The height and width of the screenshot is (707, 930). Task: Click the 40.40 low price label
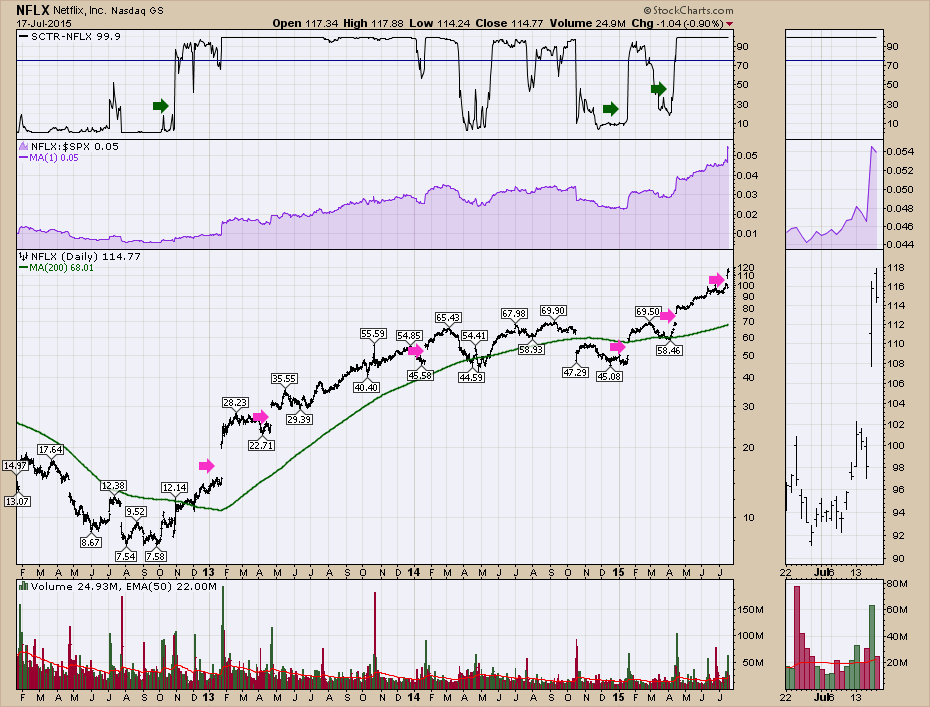click(x=367, y=387)
